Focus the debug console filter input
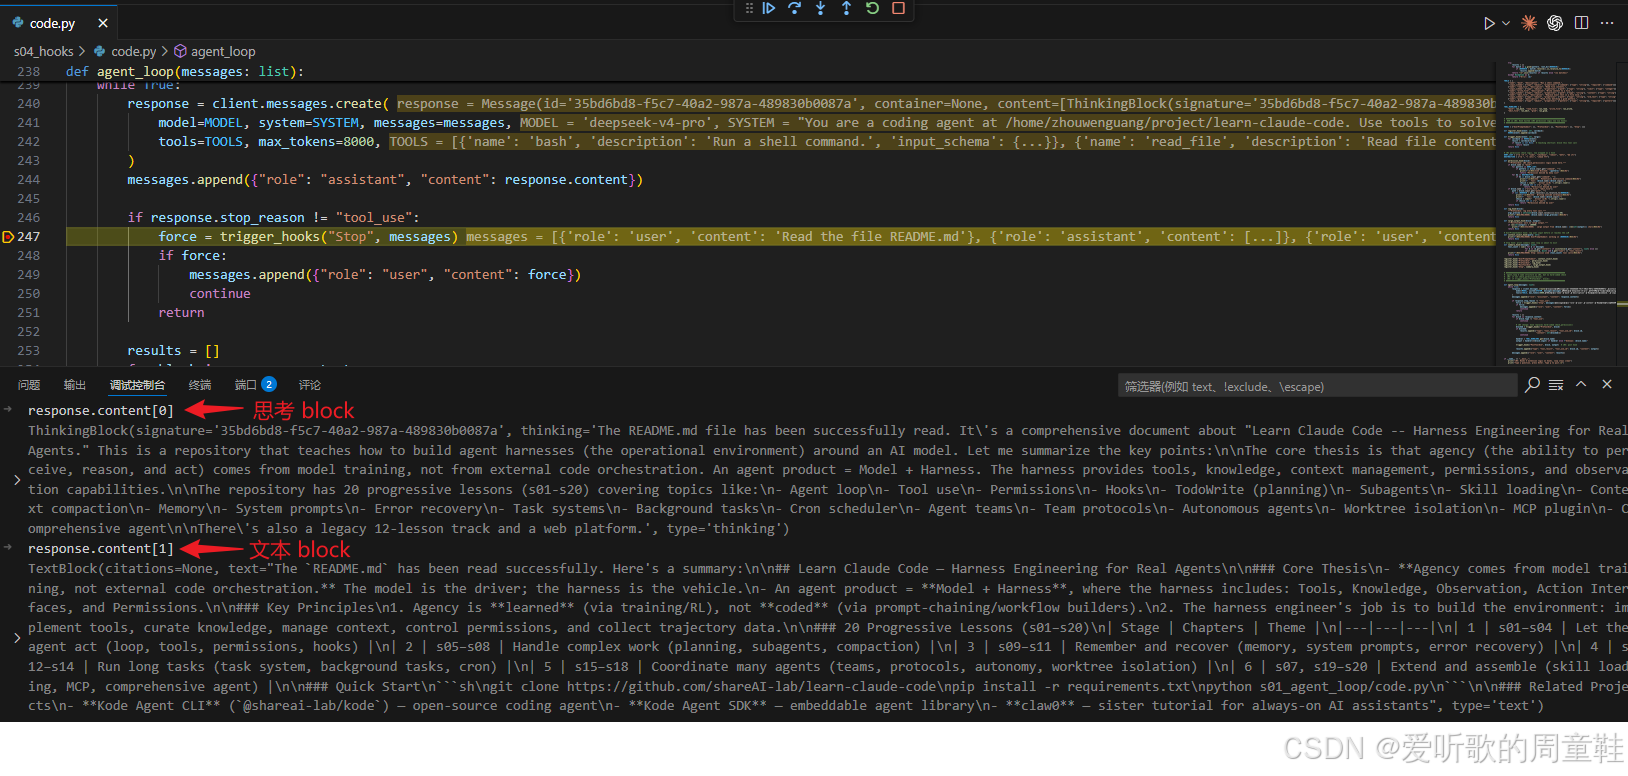Screen dimensions: 1628x776 (x=1317, y=386)
